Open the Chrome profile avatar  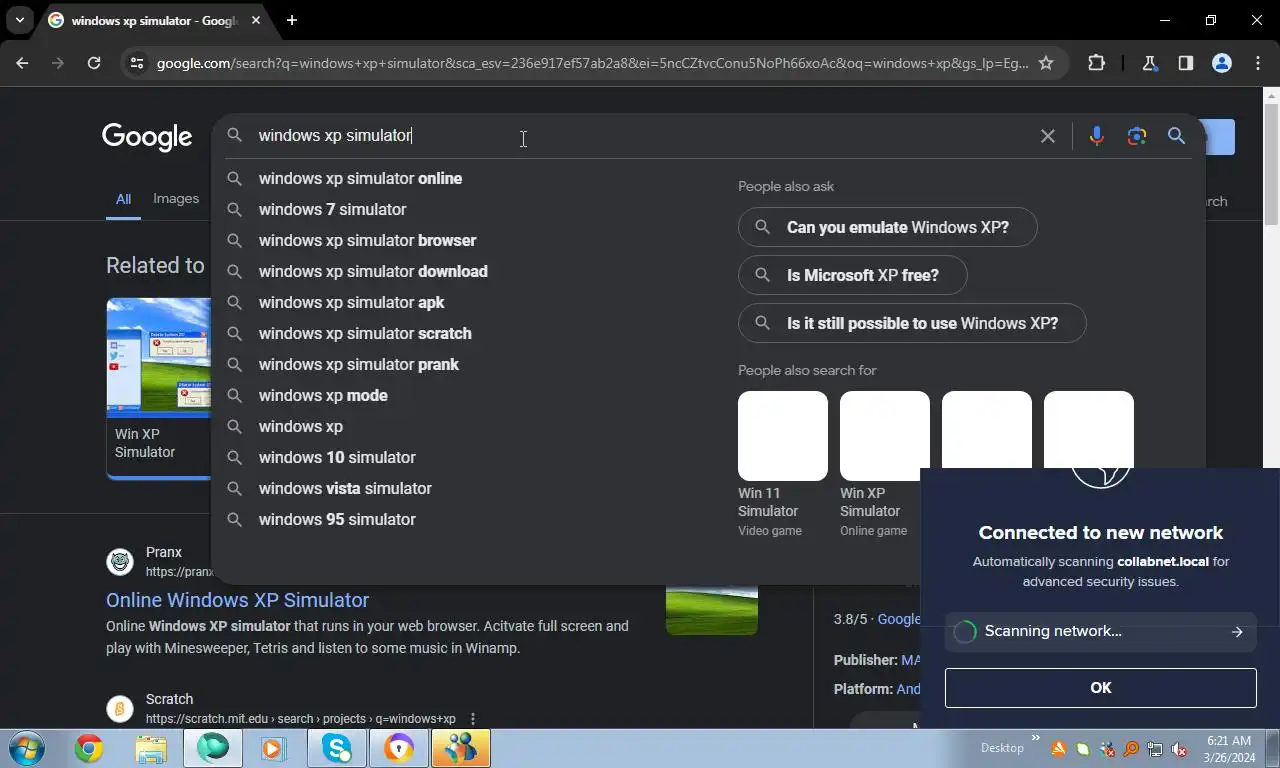(1221, 63)
